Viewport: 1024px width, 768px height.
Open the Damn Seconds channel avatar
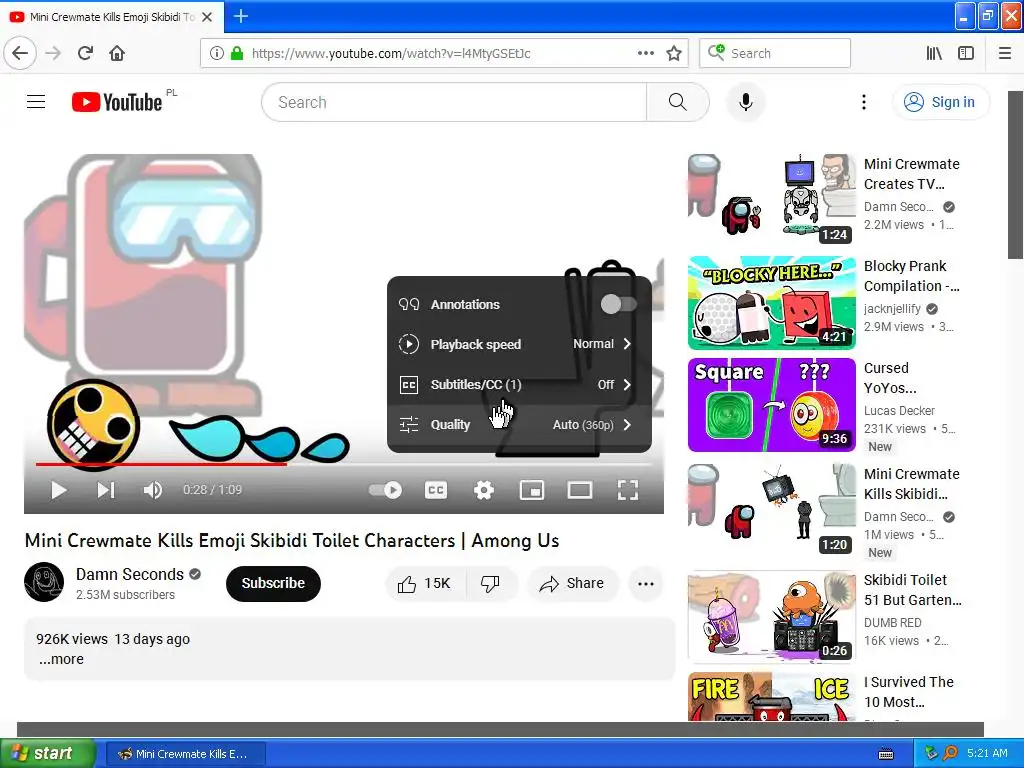(44, 582)
